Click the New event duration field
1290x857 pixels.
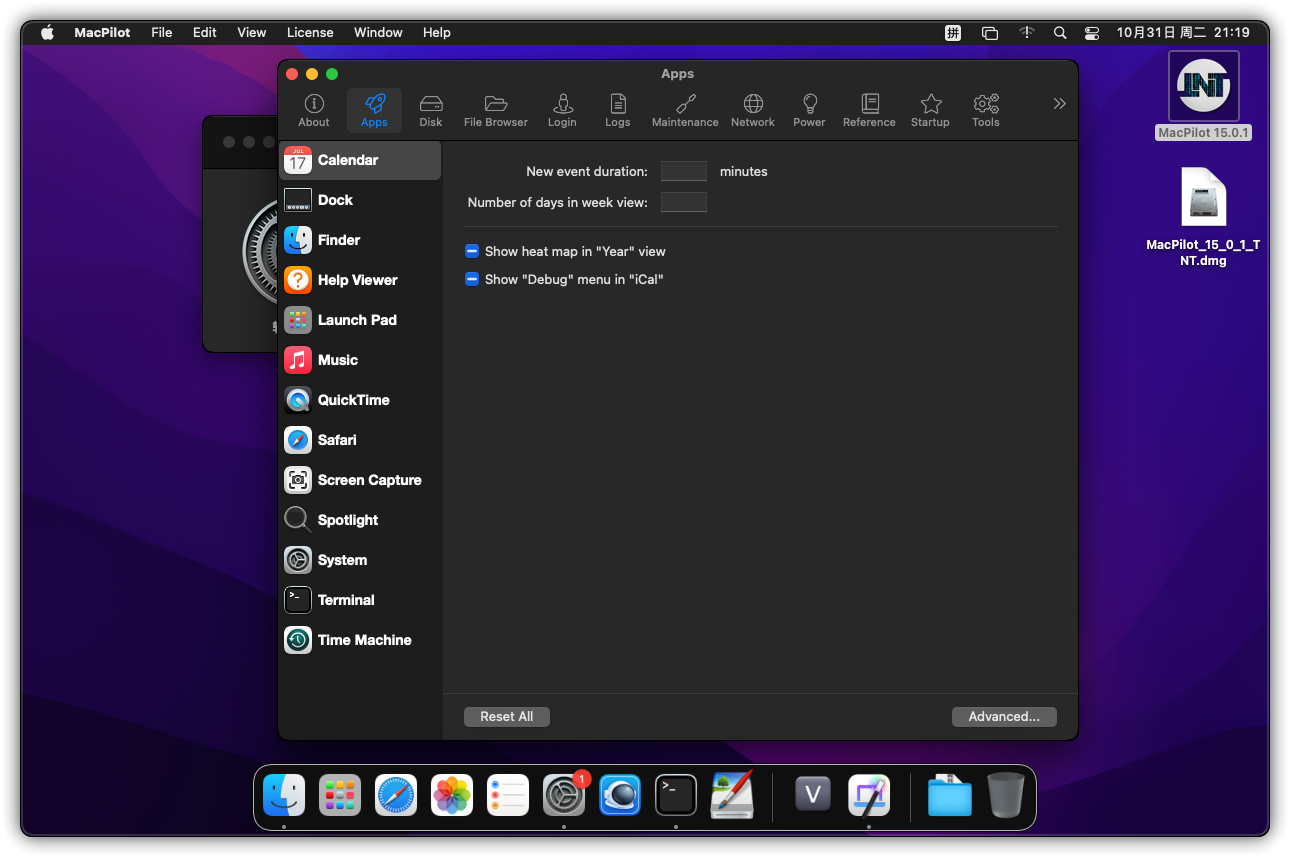point(683,172)
